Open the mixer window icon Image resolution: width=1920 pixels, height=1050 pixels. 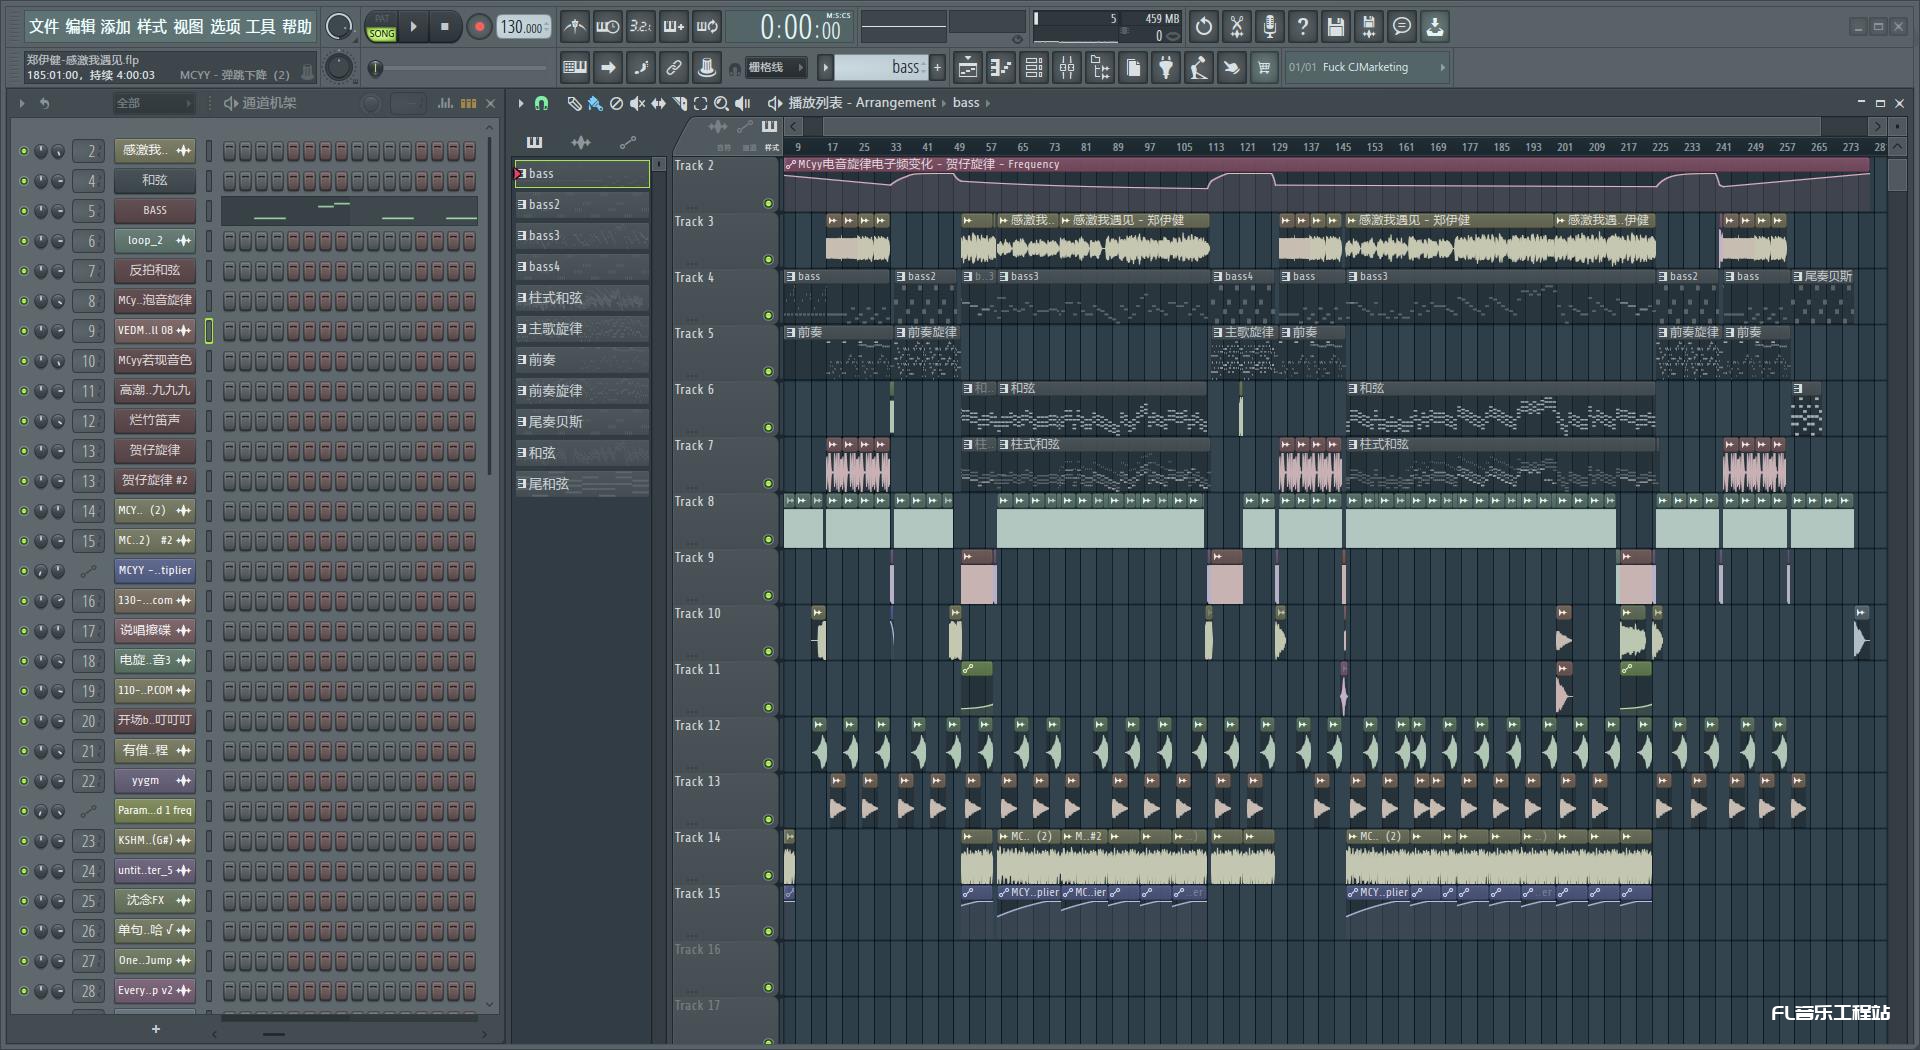(1067, 68)
